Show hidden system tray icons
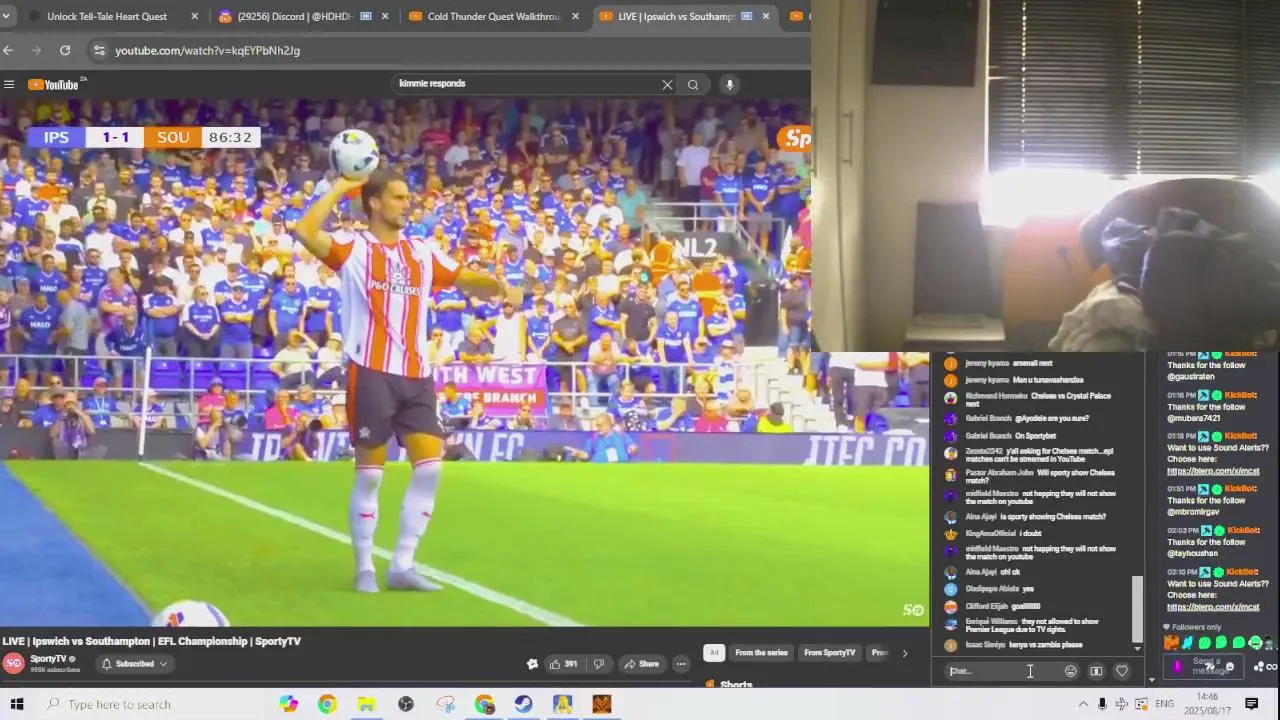 click(1083, 704)
